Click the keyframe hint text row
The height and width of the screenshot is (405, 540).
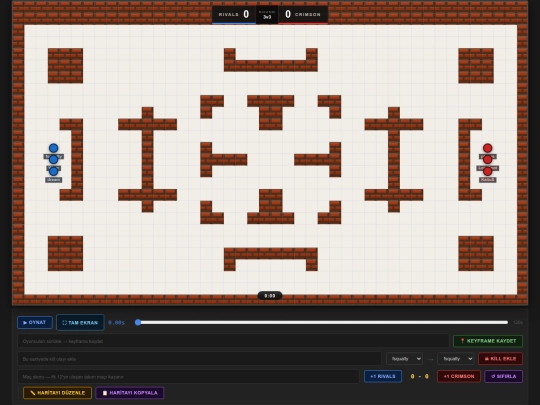coord(233,341)
